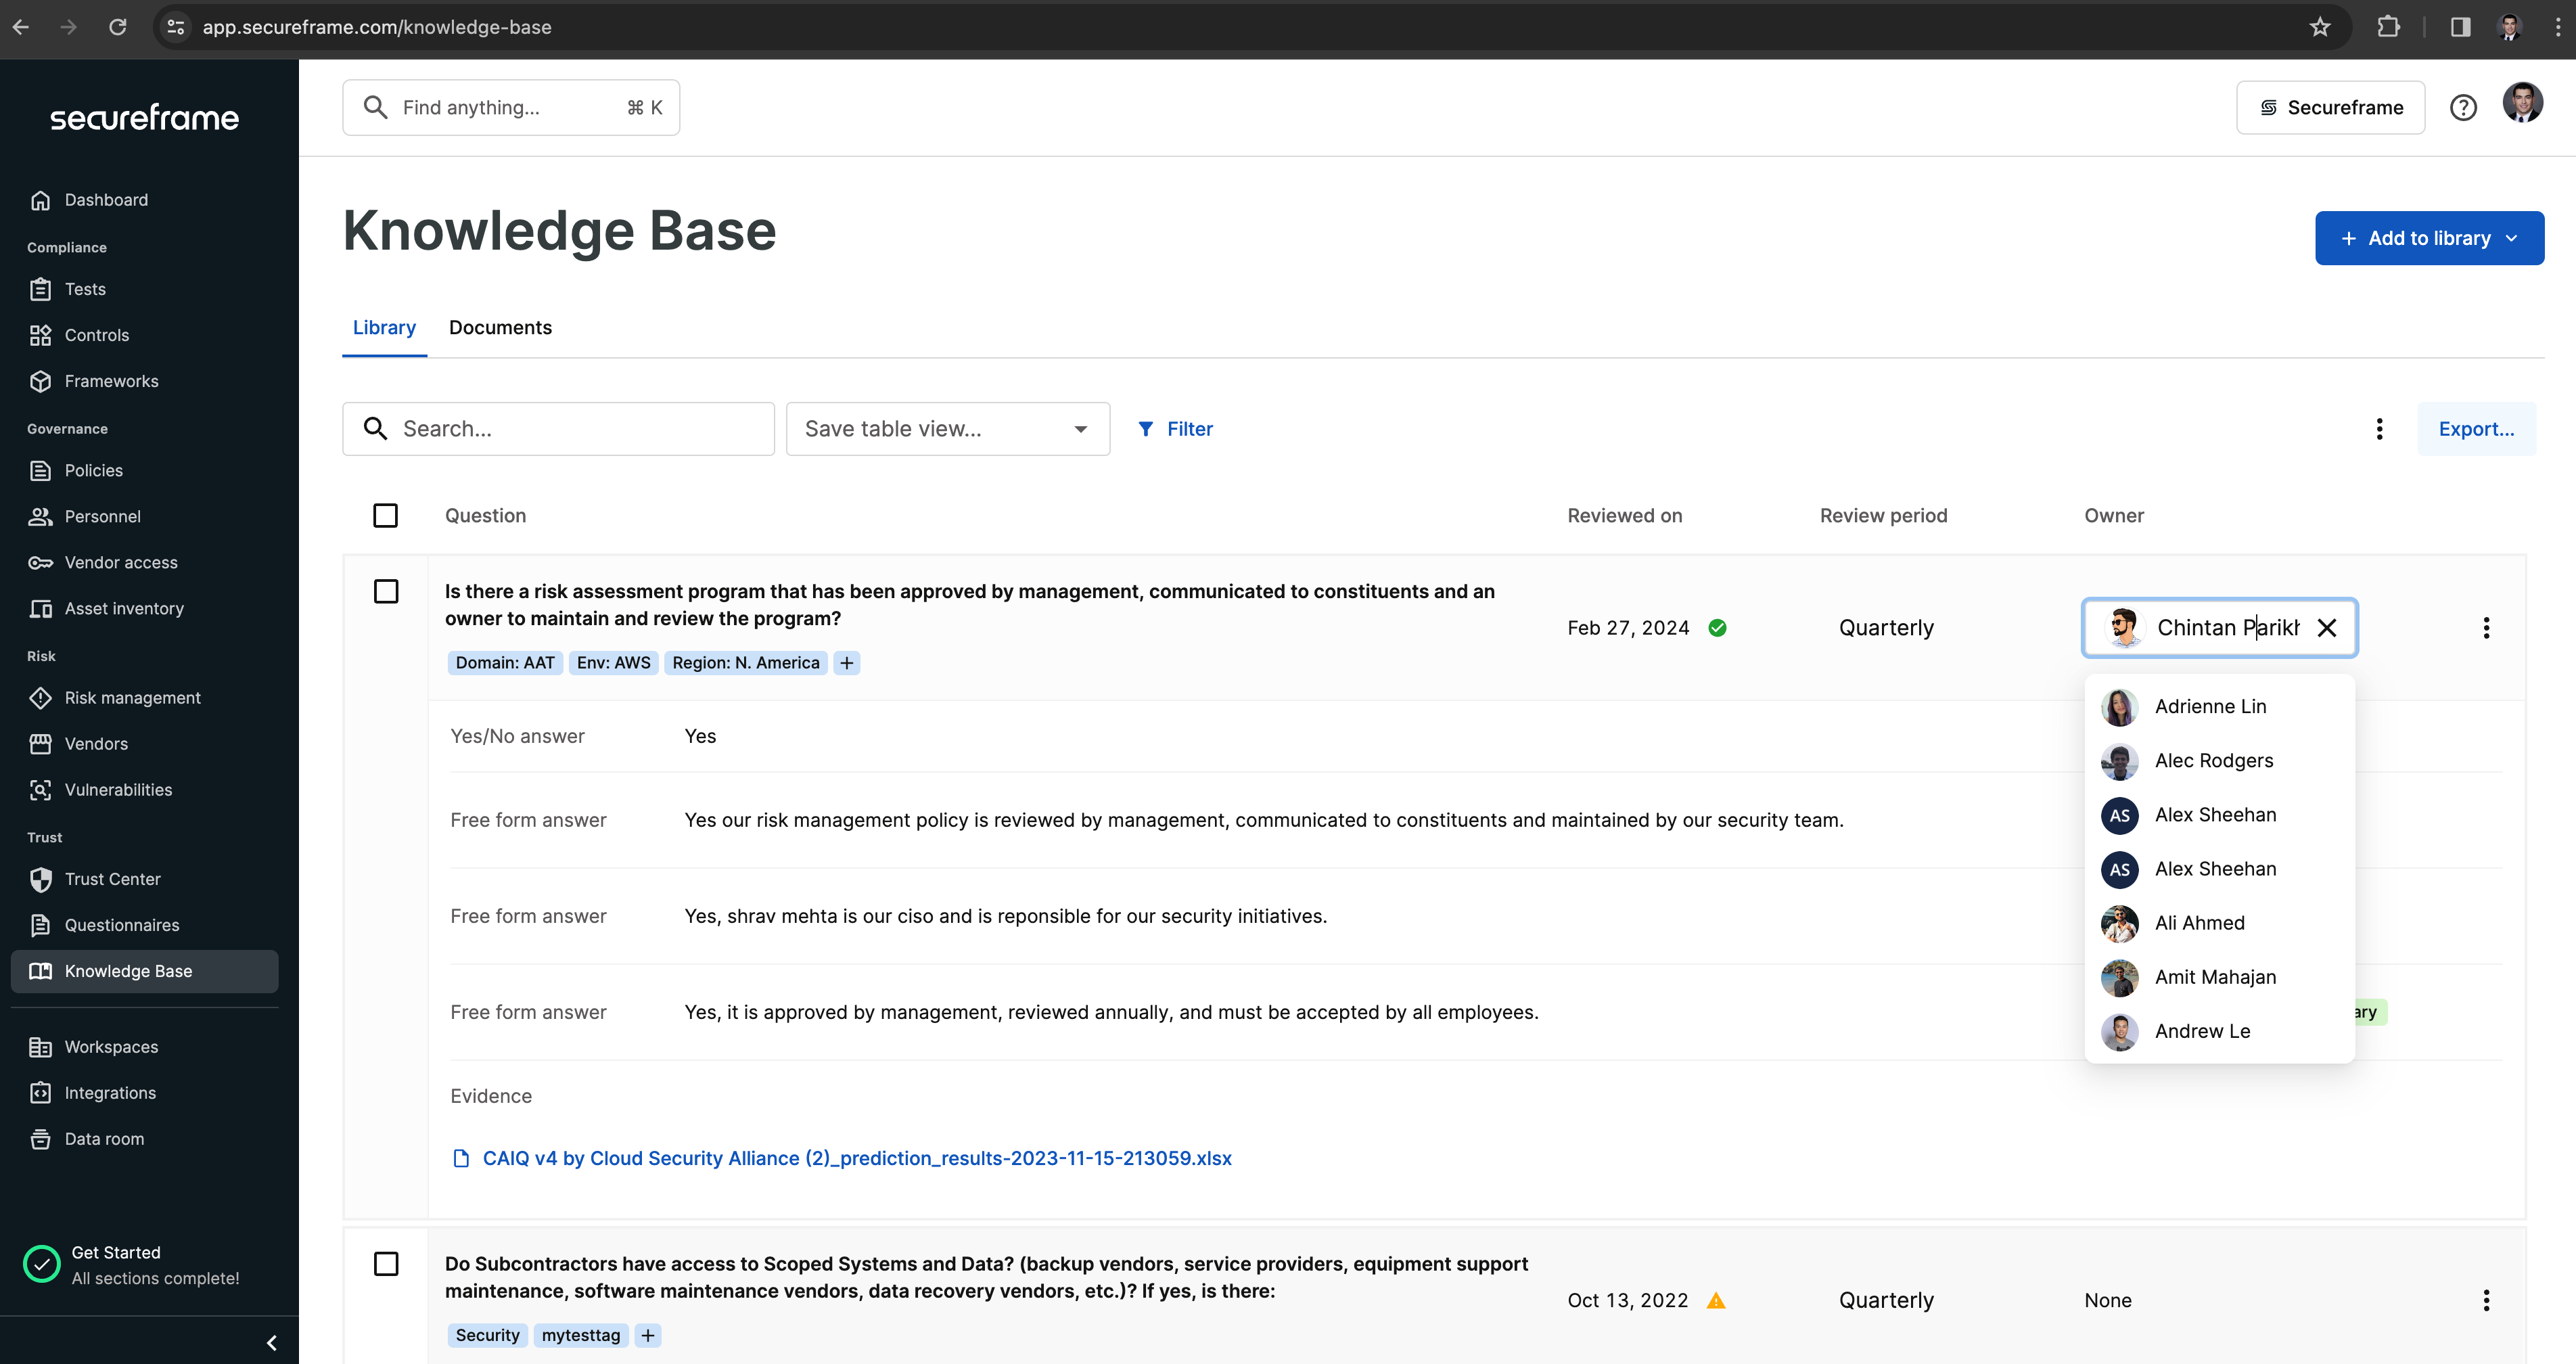The image size is (2576, 1364).
Task: Open Personnel in sidebar
Action: 102,516
